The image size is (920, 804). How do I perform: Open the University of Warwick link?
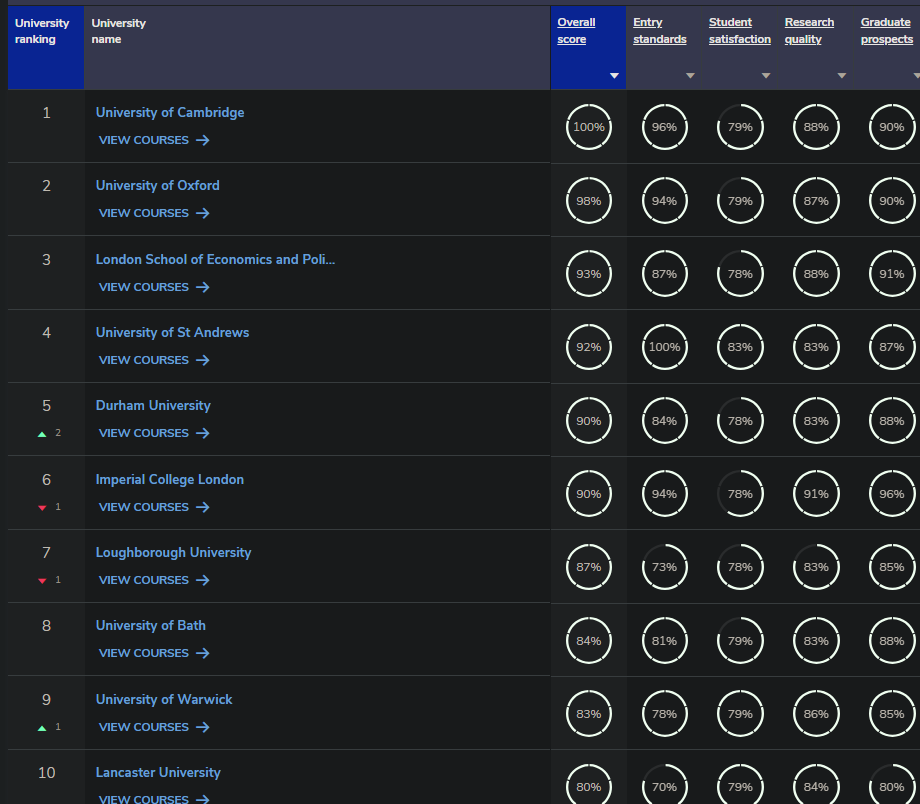(x=164, y=700)
